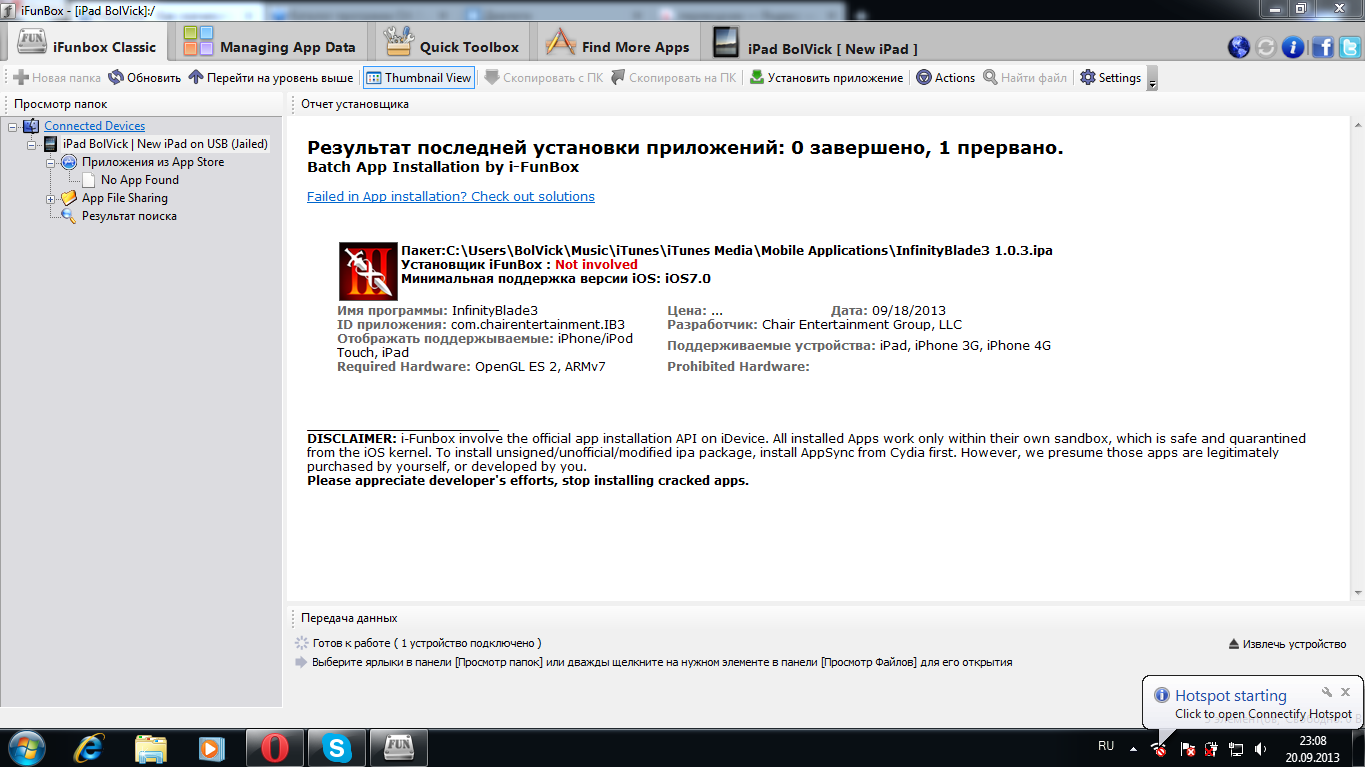Open Opera browser from the taskbar

coord(275,747)
